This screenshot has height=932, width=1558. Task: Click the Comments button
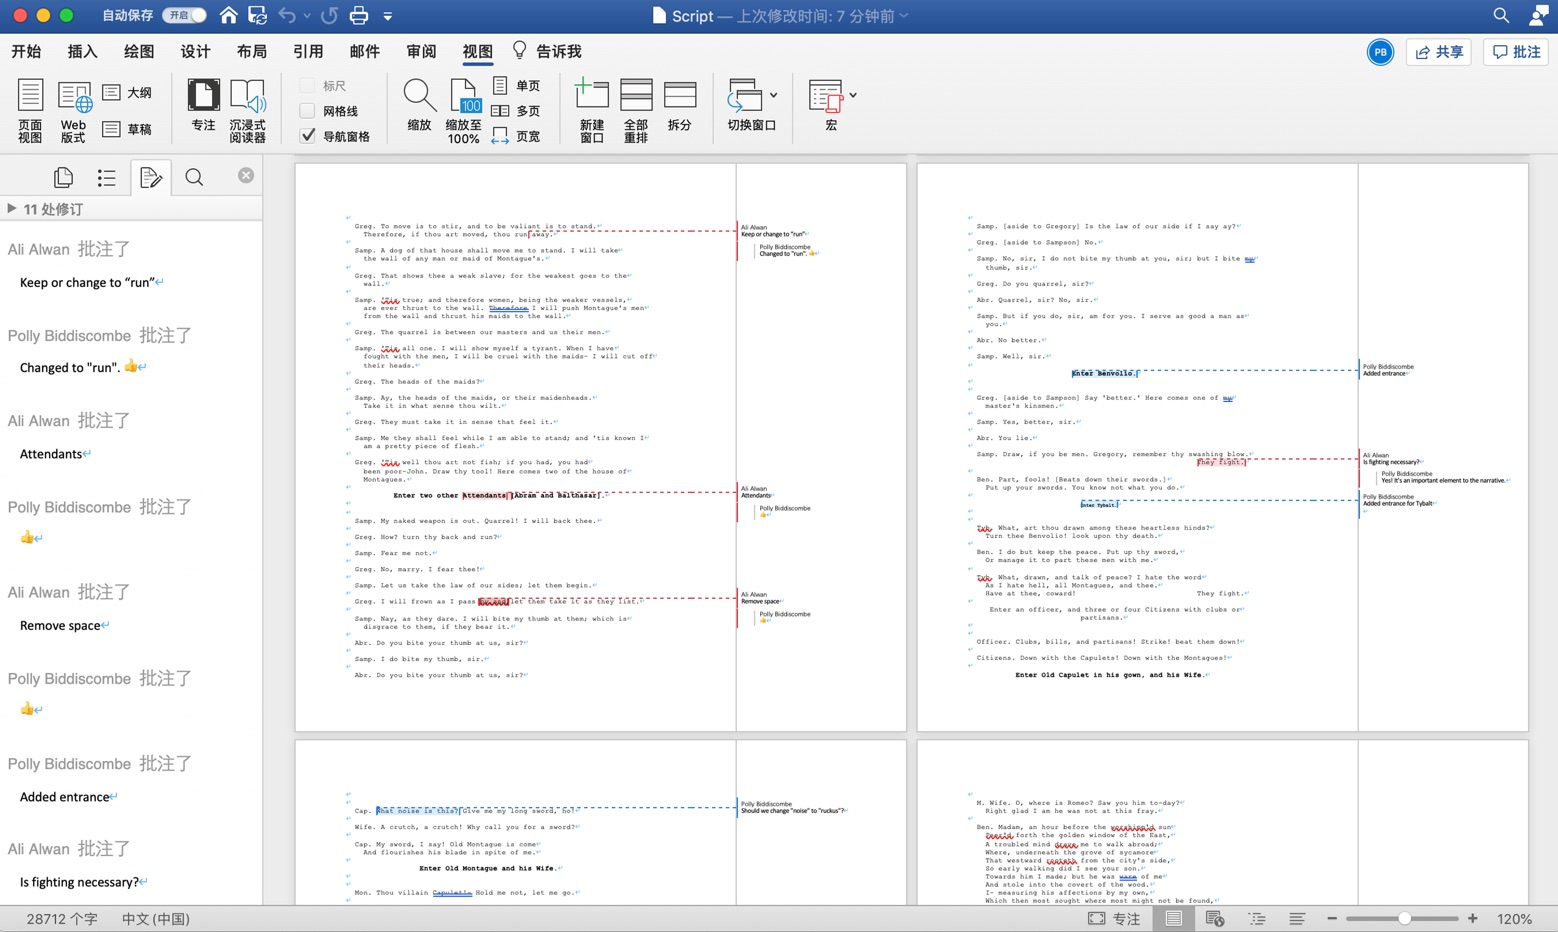pyautogui.click(x=1516, y=52)
